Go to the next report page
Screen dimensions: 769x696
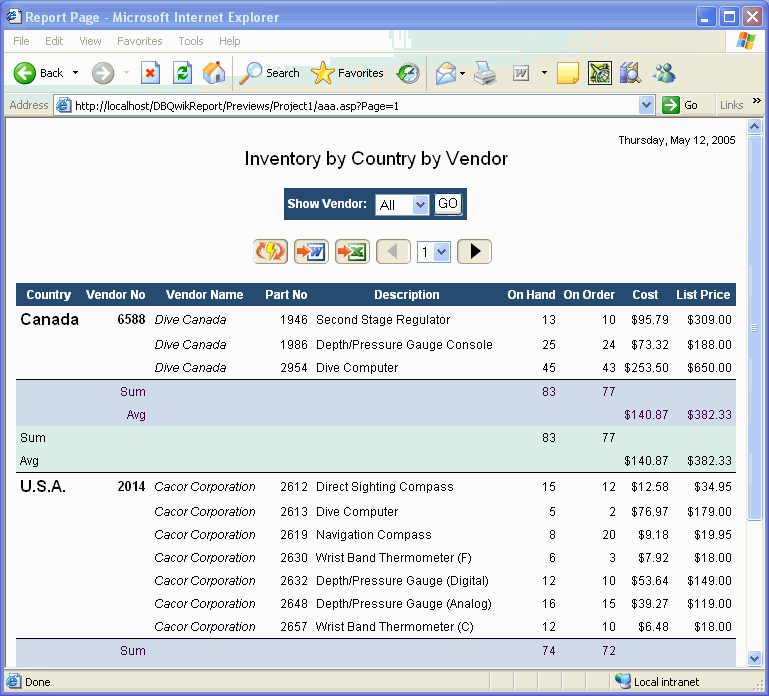(474, 252)
